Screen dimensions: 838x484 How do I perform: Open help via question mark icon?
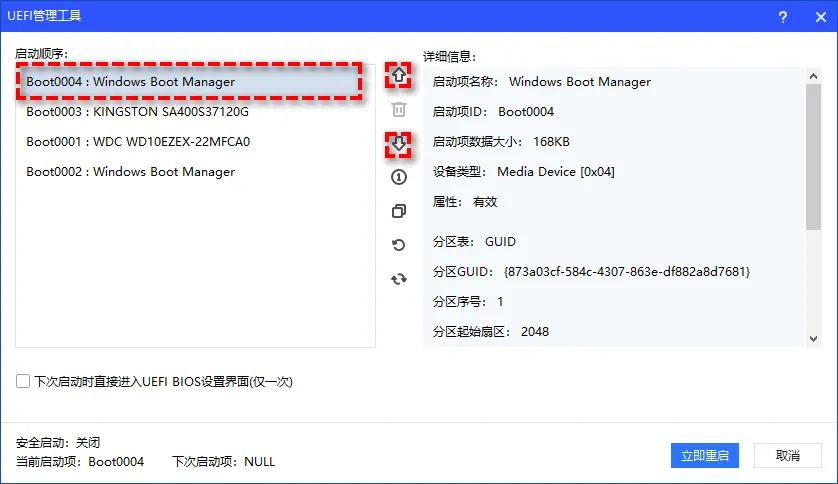782,17
